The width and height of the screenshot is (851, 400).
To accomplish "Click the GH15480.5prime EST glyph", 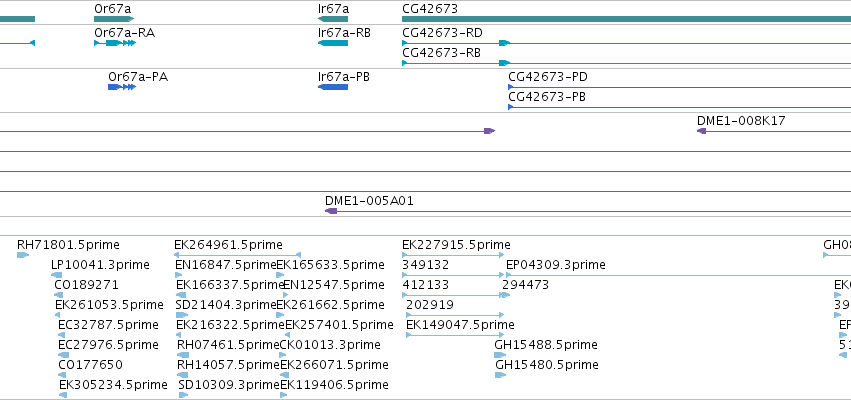I will click(x=500, y=375).
